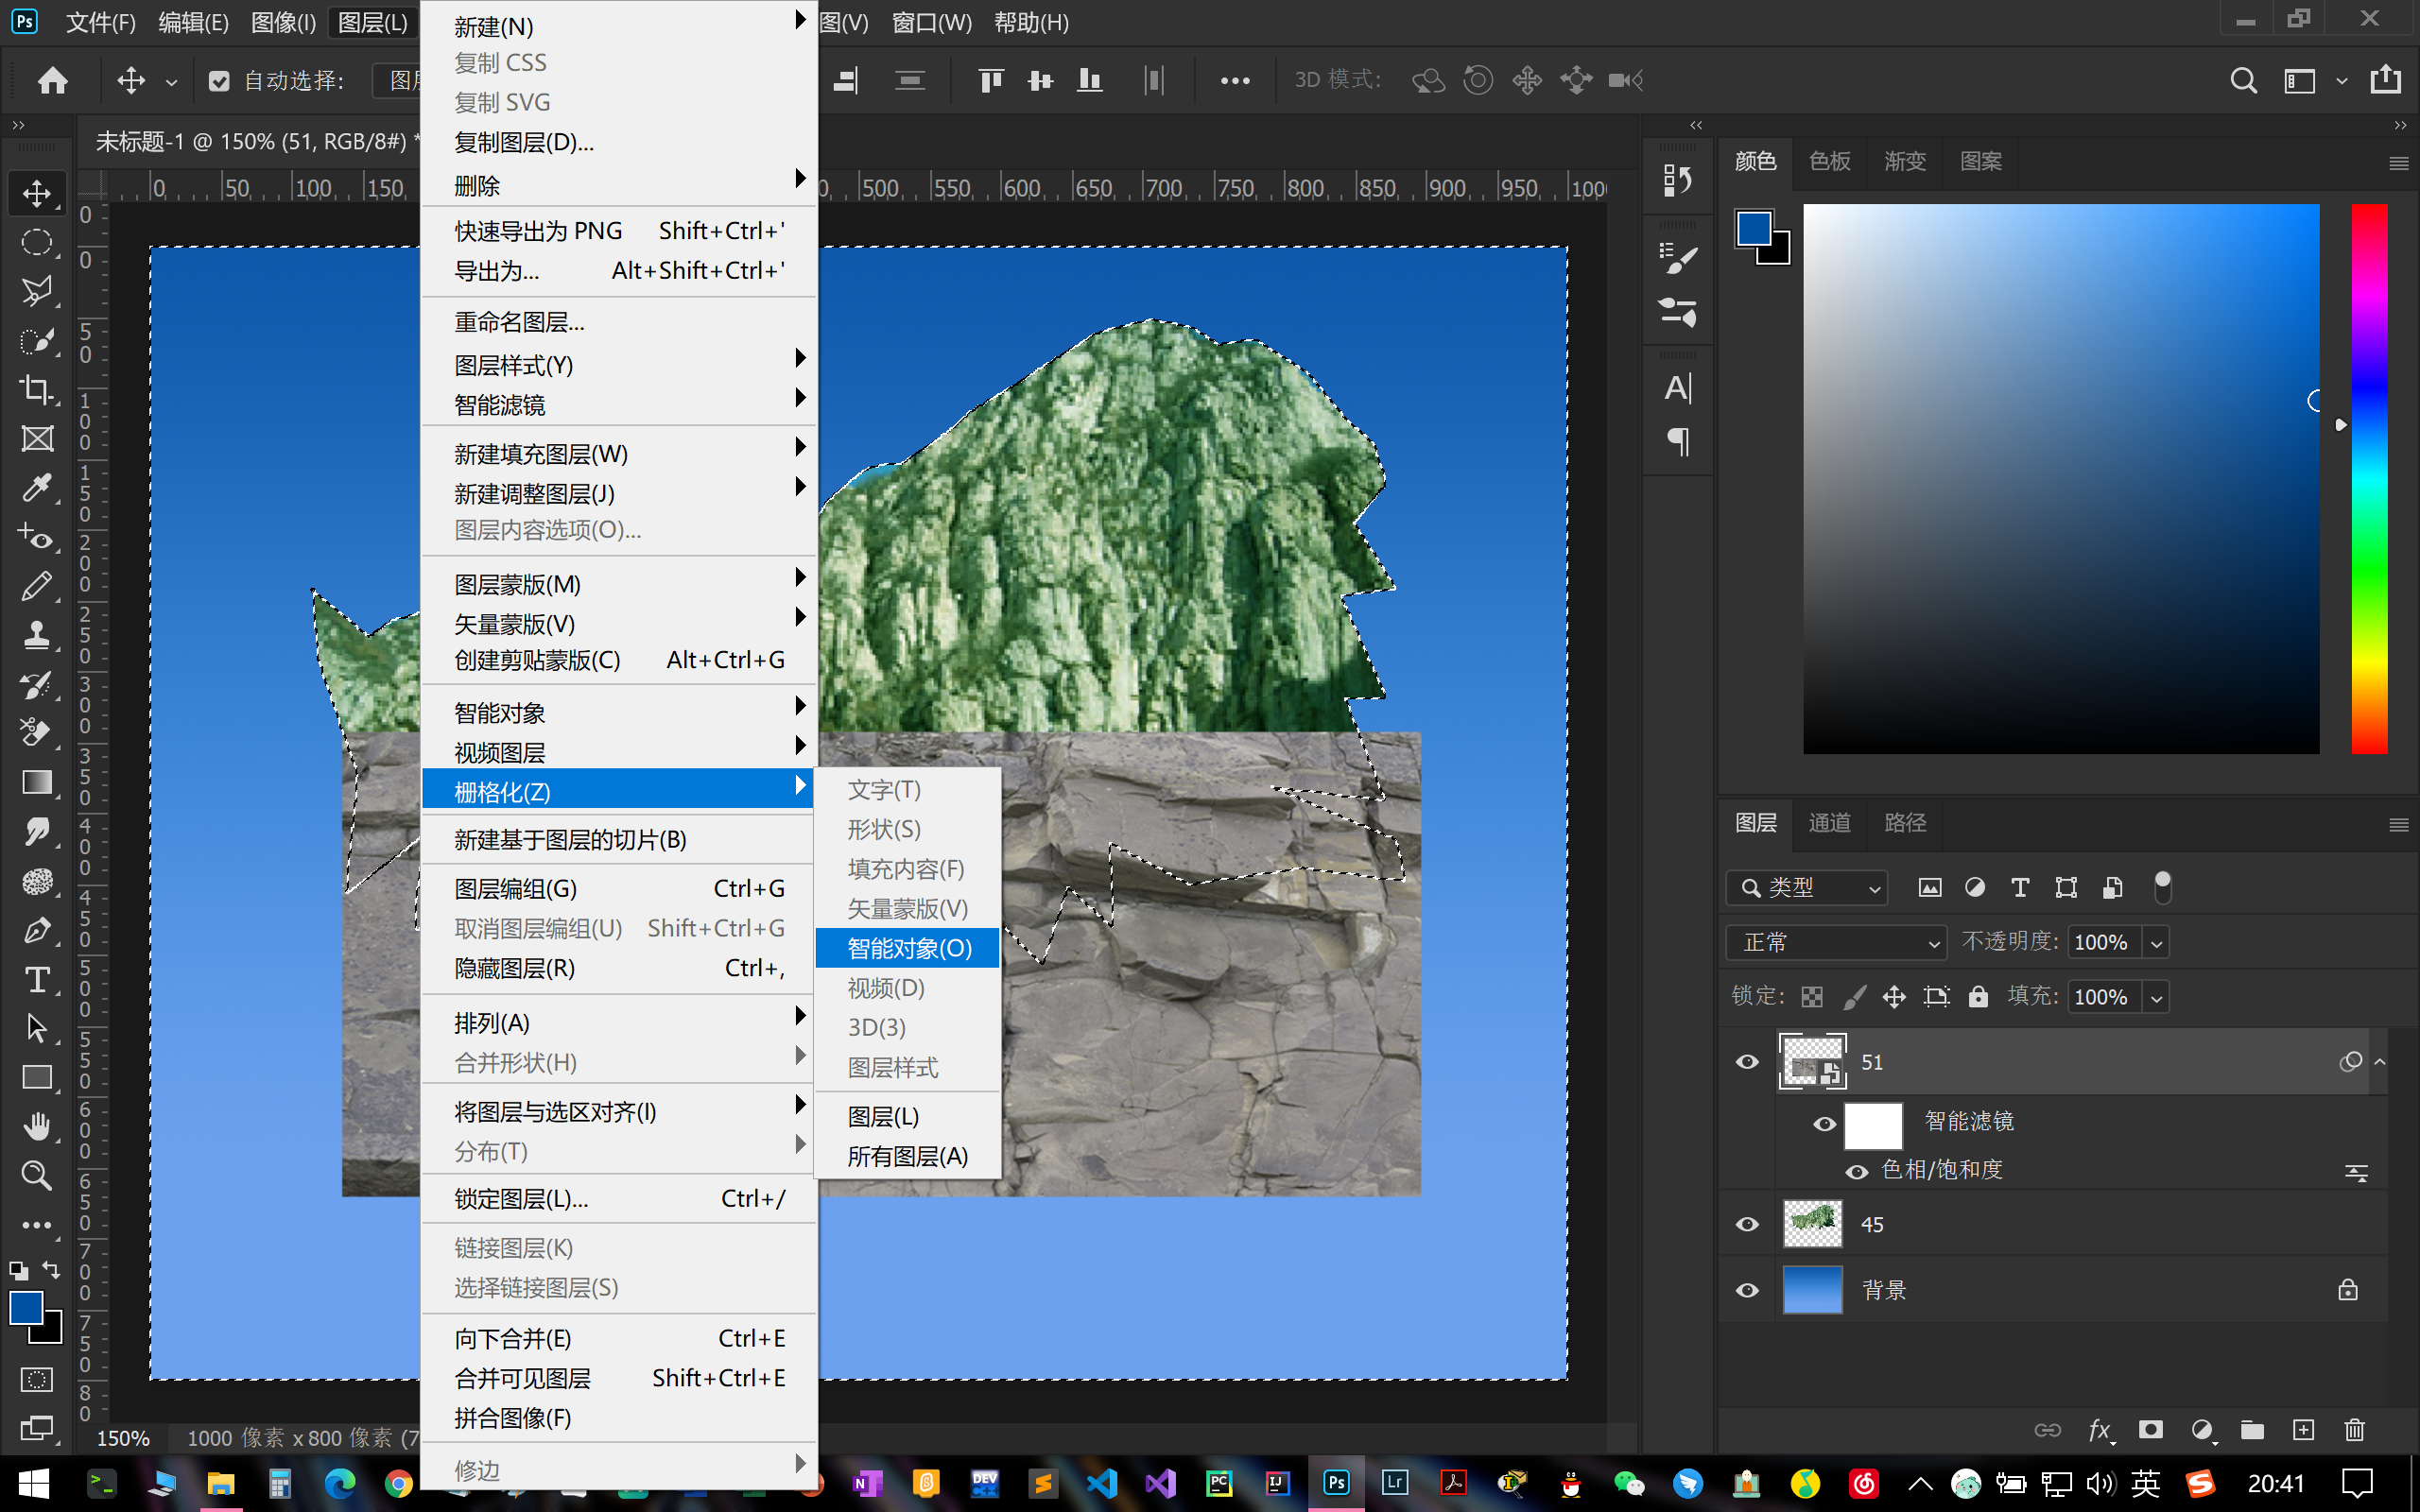Expand the 图层蒙版(M) submenu
The height and width of the screenshot is (1512, 2420).
(618, 584)
